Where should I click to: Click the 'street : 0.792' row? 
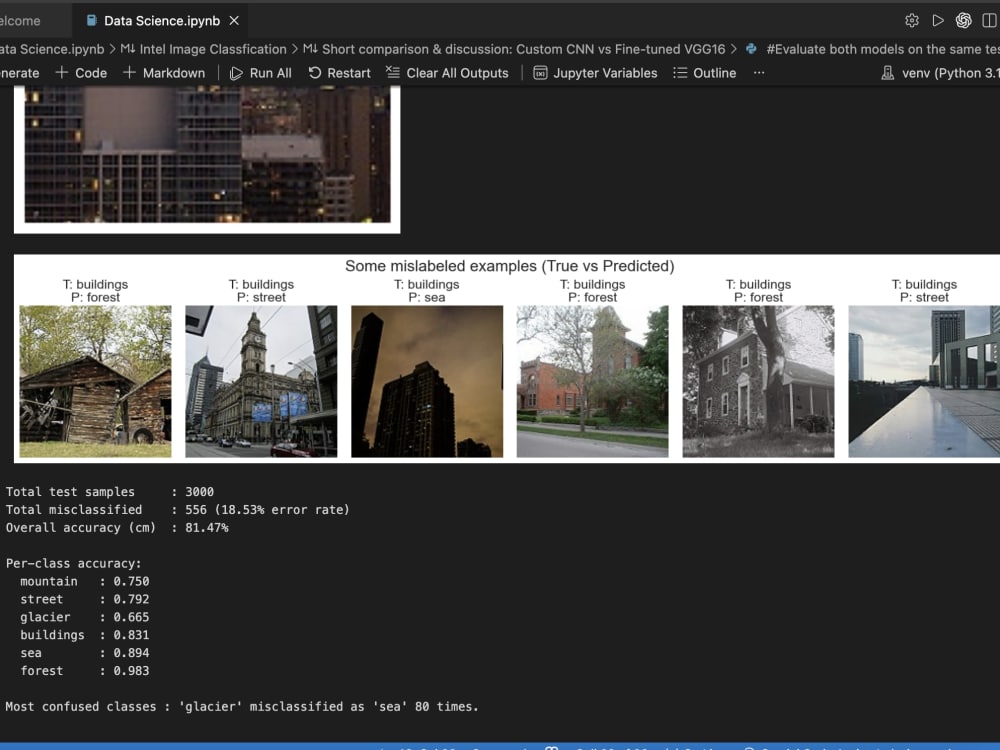pos(85,599)
